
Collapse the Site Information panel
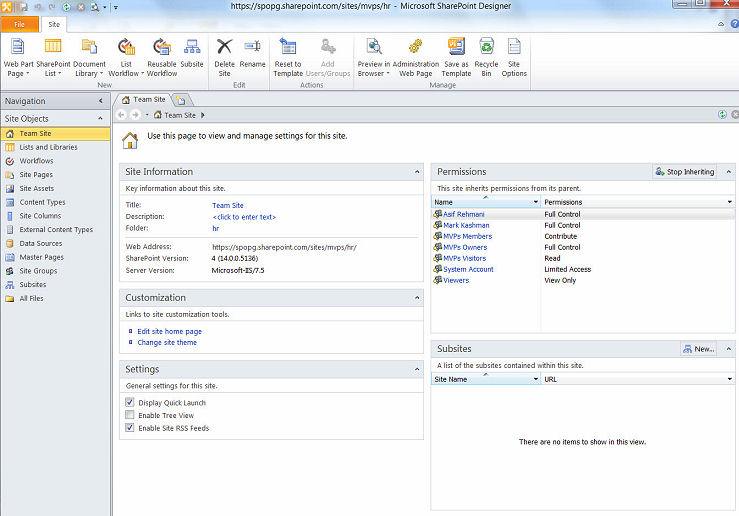click(x=417, y=172)
